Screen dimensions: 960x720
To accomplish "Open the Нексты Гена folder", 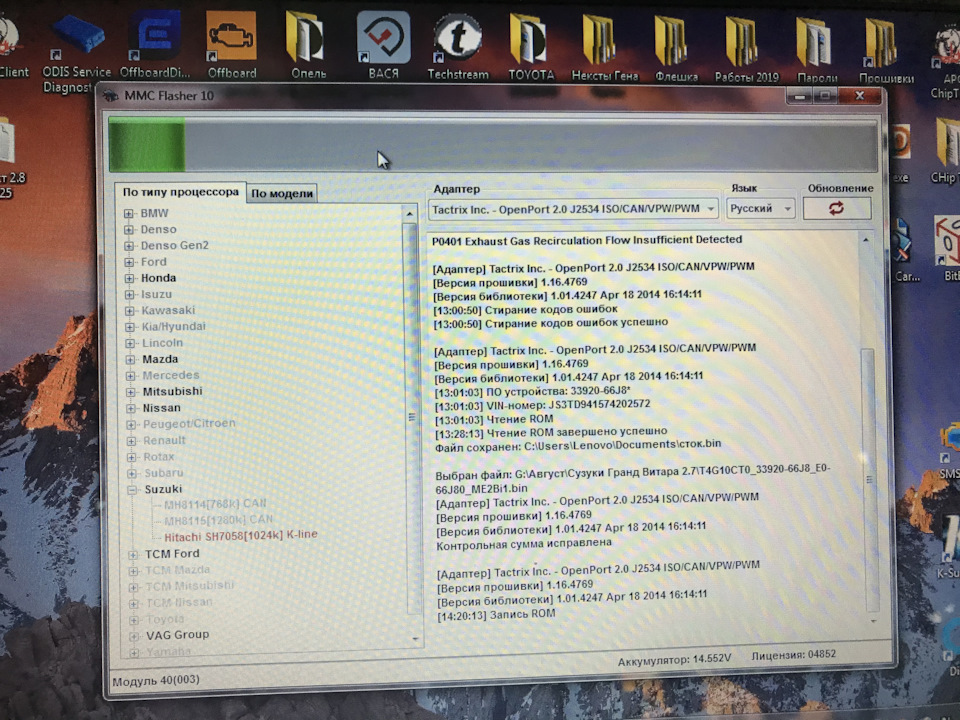I will (604, 47).
